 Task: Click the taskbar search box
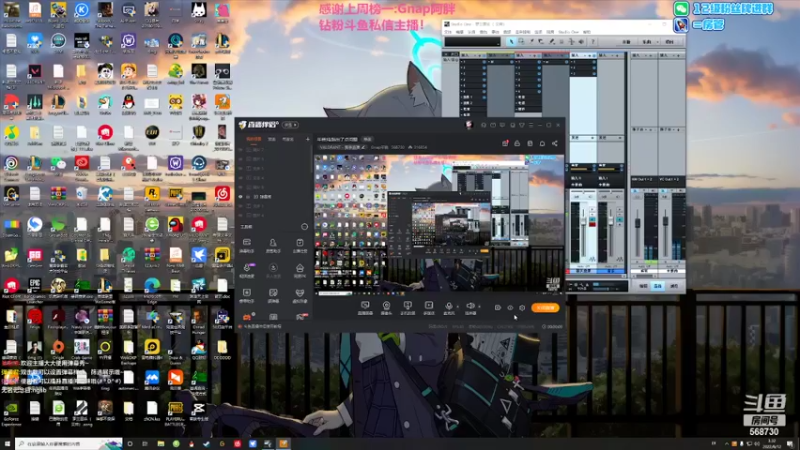click(69, 444)
